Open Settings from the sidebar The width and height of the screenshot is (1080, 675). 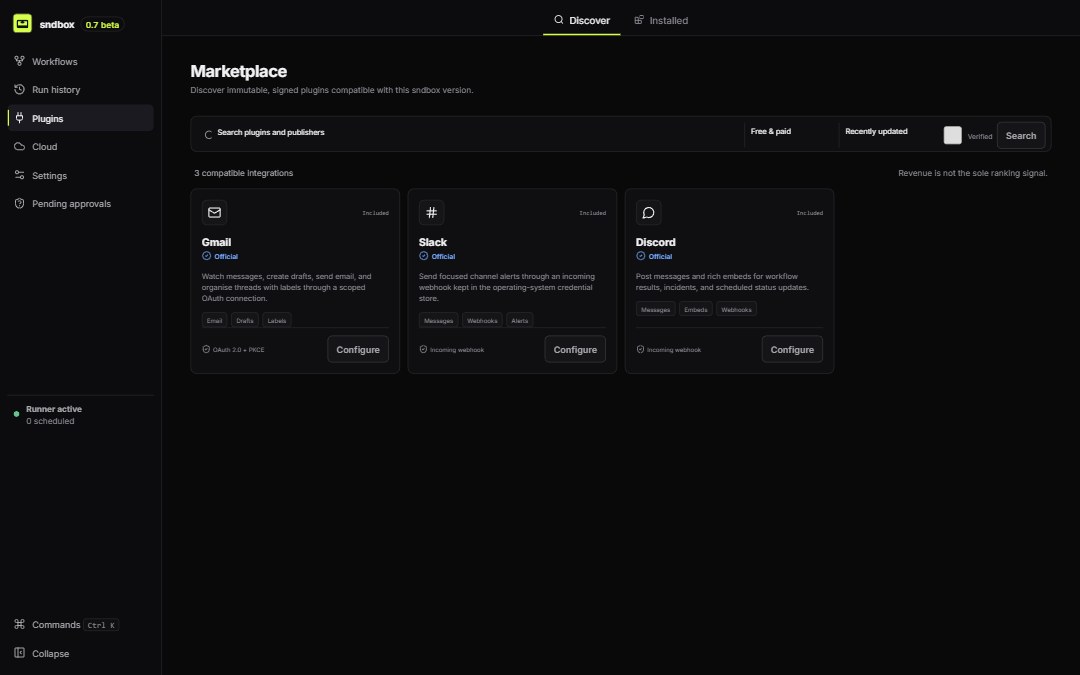(x=80, y=176)
